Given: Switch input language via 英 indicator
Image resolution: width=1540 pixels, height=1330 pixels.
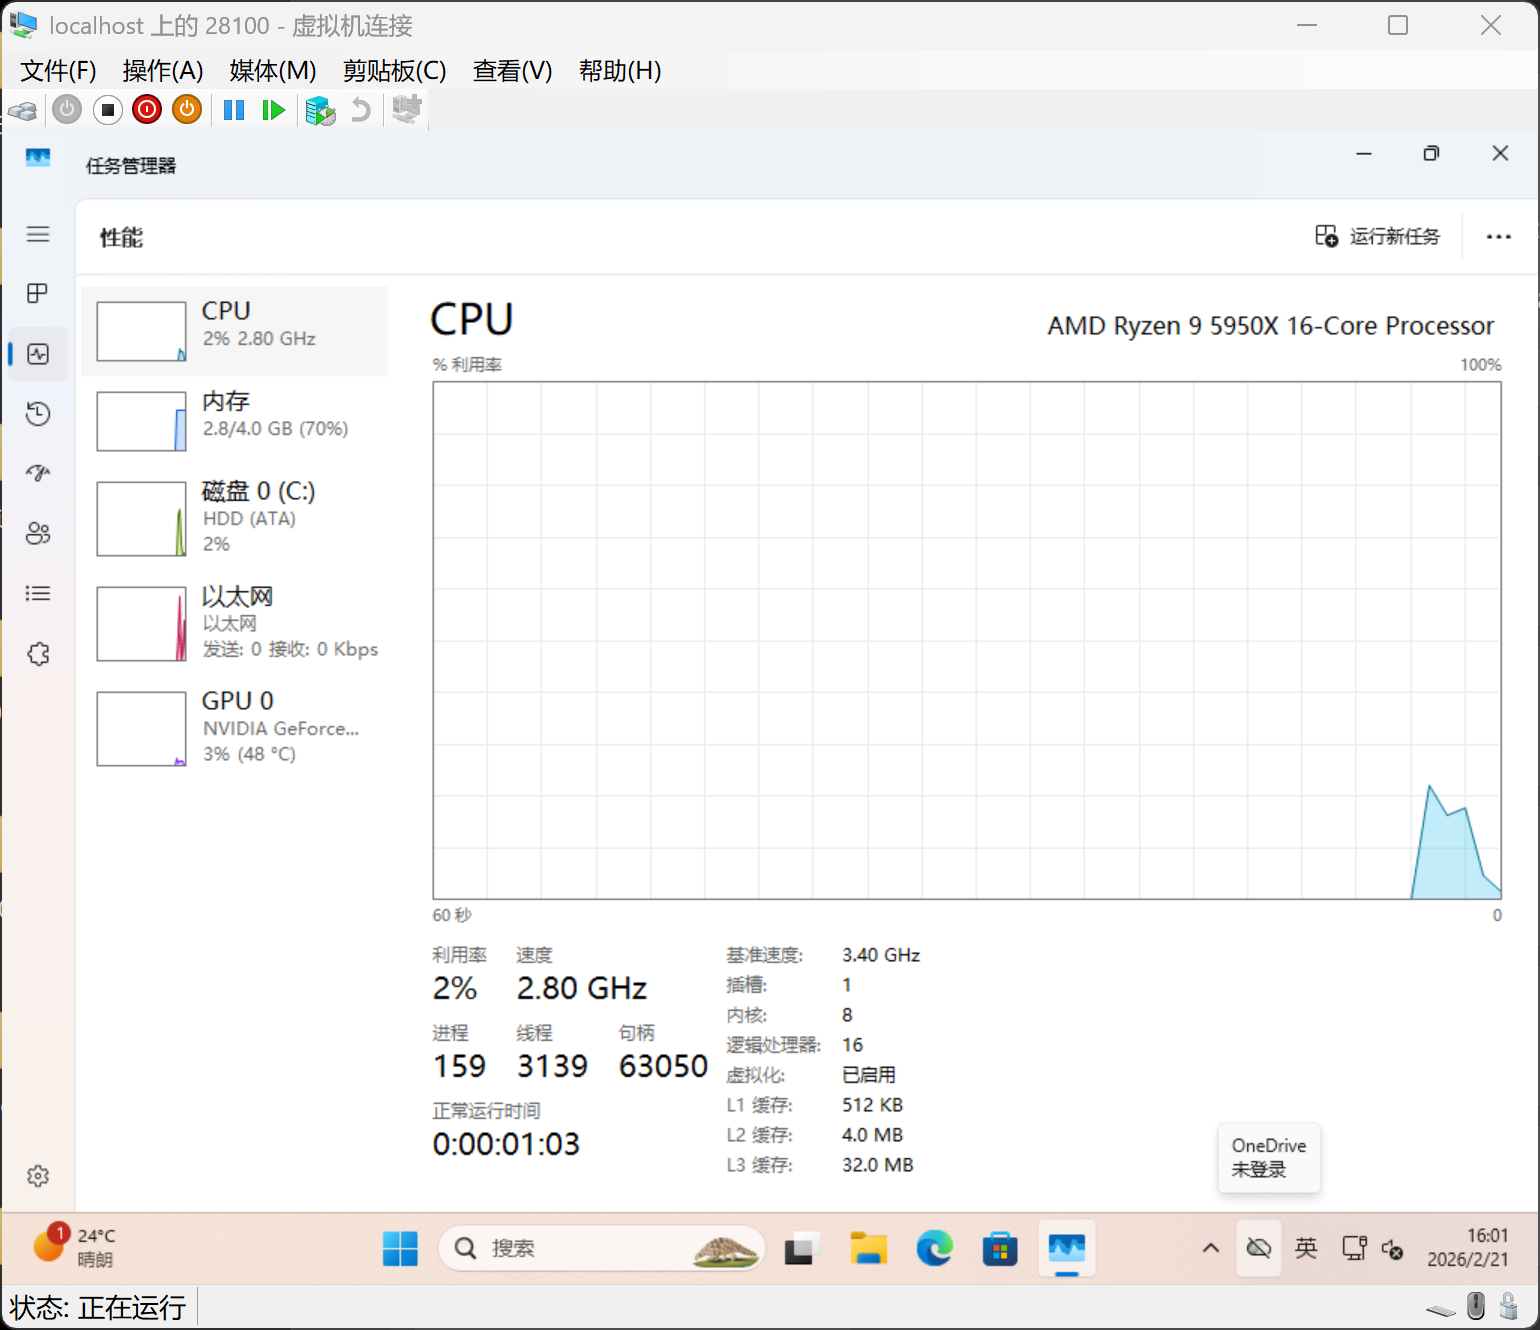Looking at the screenshot, I should (1306, 1248).
